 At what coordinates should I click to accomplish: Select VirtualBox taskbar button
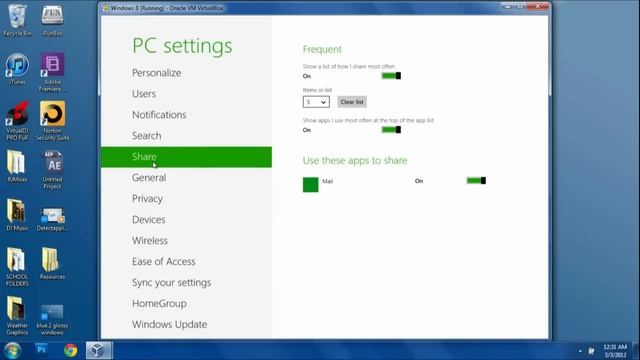[x=99, y=350]
